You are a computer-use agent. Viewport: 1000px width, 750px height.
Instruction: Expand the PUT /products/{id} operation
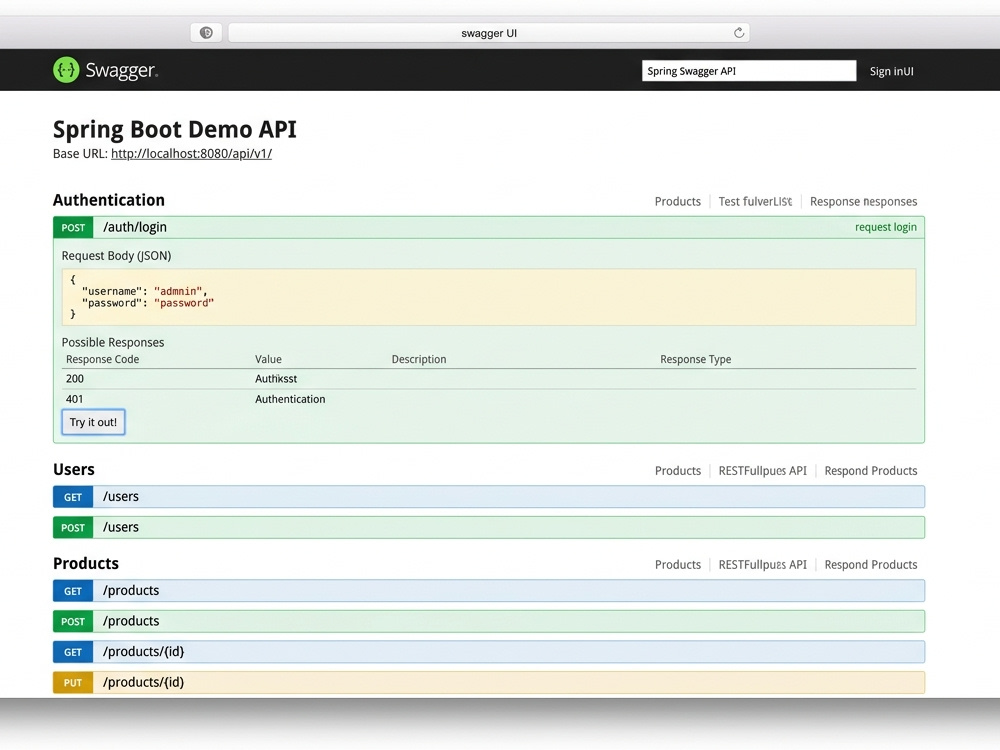coord(489,682)
